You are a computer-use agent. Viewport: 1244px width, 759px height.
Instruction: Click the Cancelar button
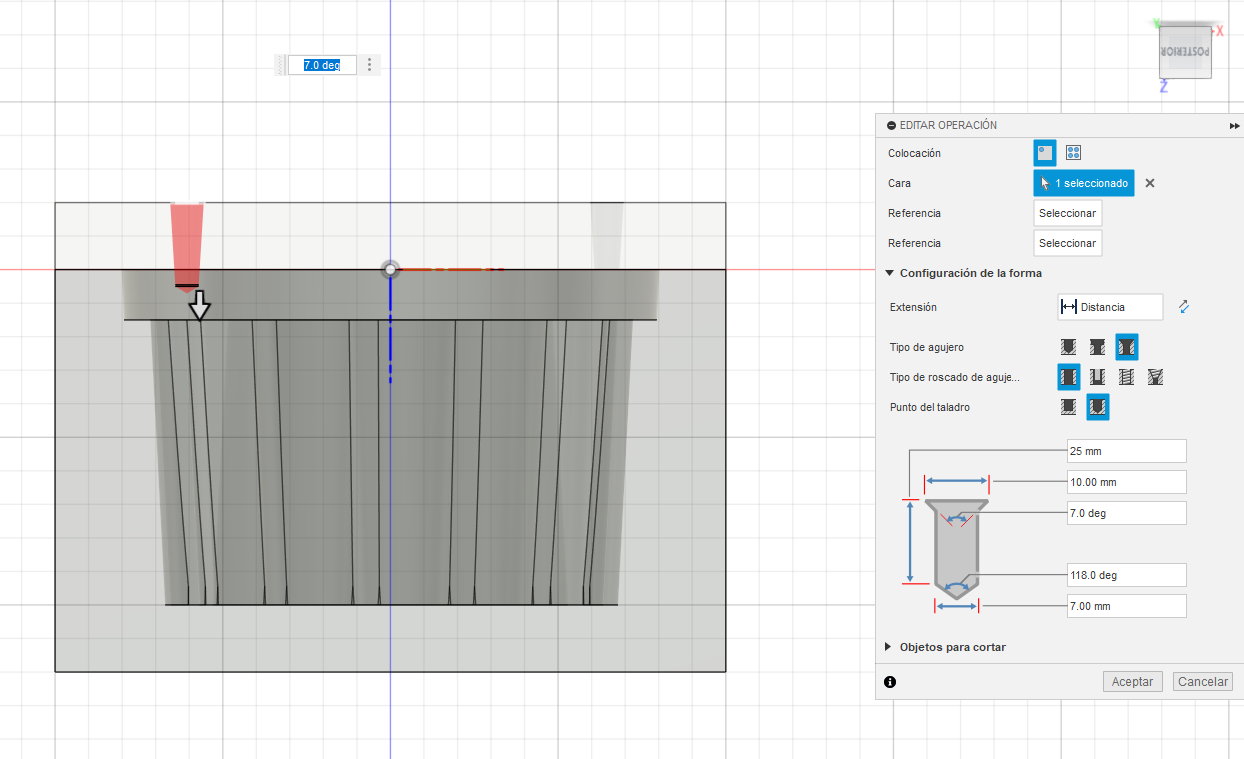1202,681
